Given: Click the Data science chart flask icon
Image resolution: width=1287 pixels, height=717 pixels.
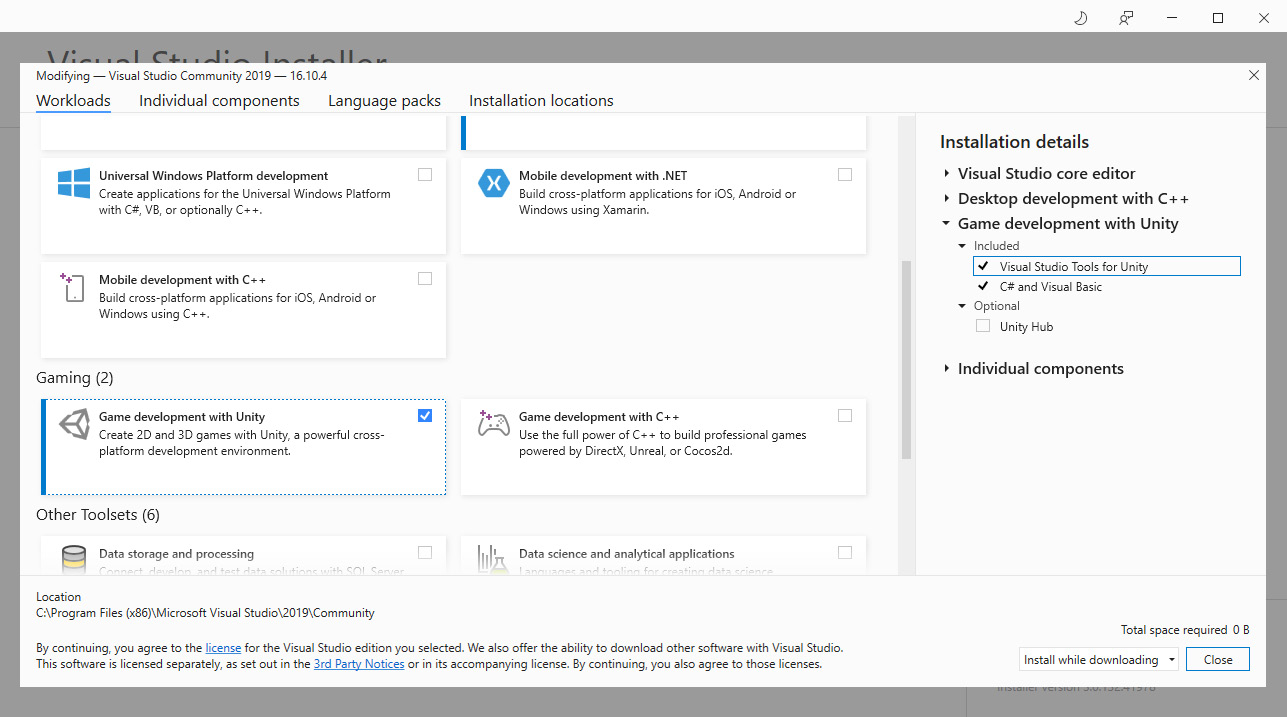Looking at the screenshot, I should [493, 559].
